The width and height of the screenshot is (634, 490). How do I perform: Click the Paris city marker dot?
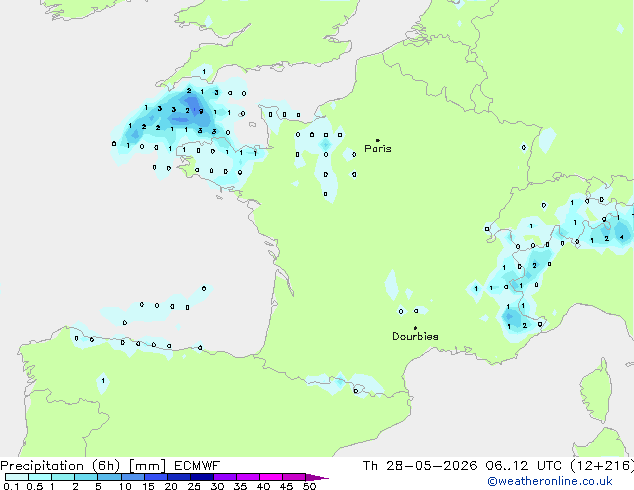click(x=378, y=140)
